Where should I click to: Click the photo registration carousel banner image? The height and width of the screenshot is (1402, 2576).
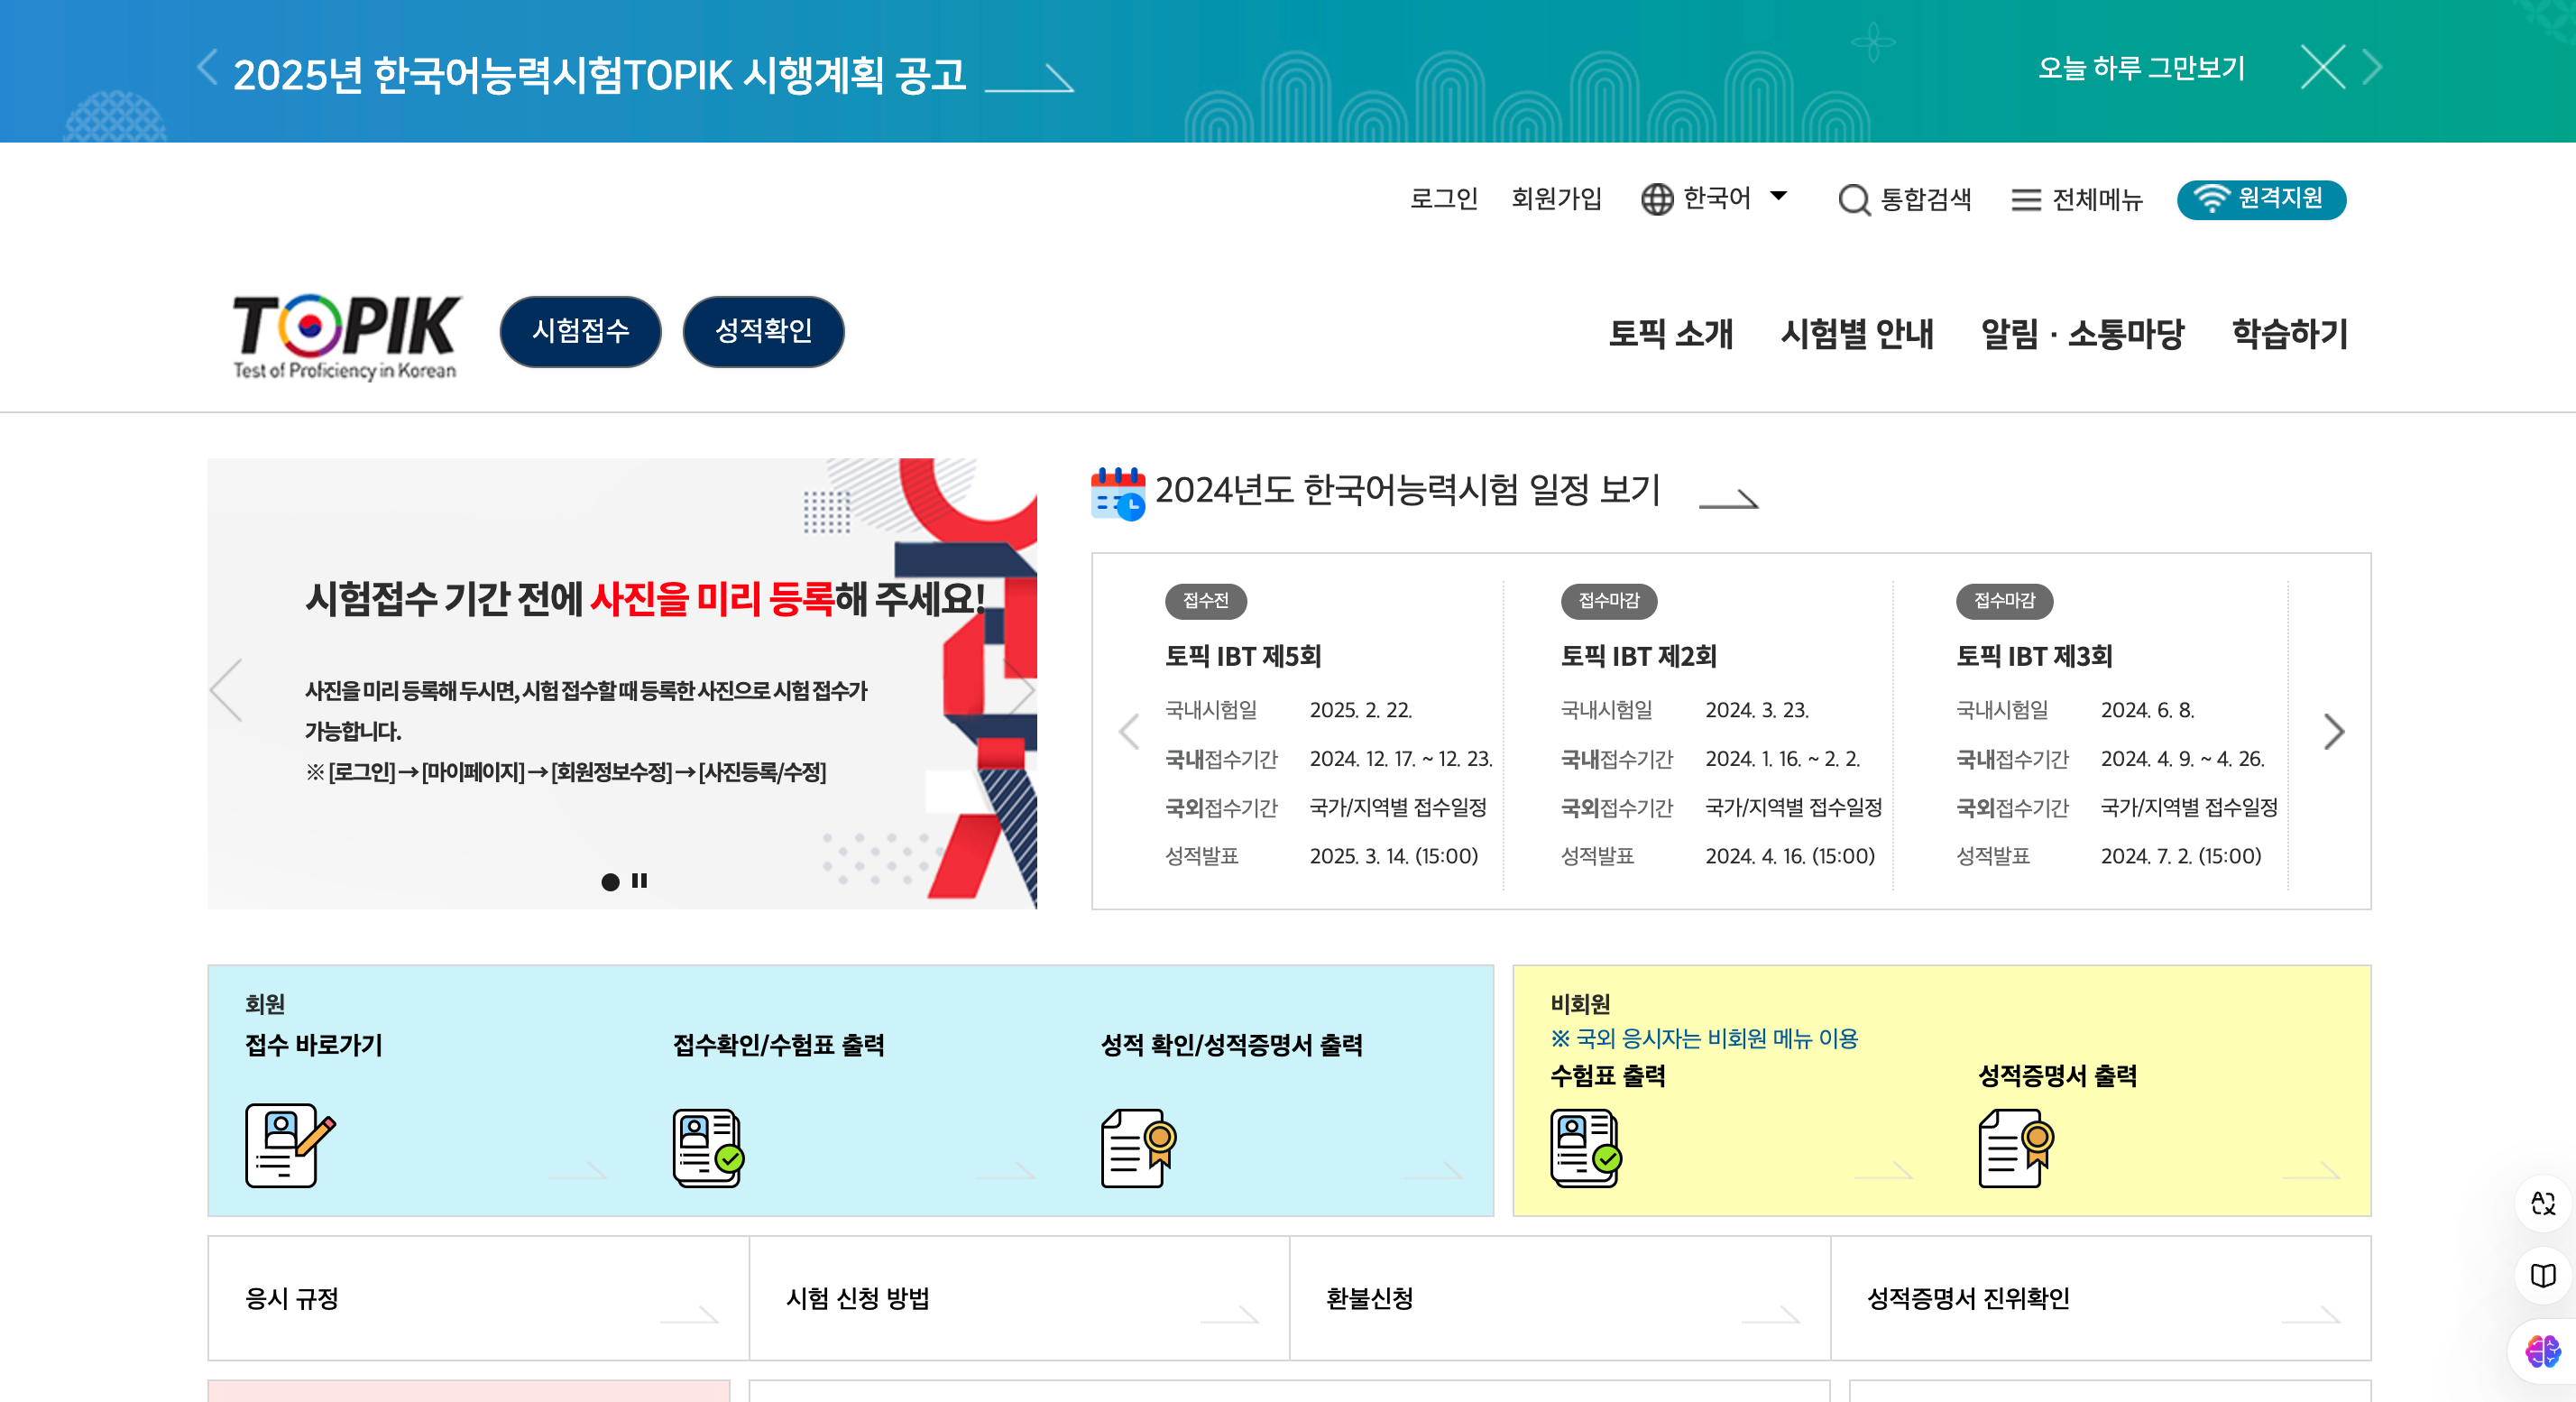pyautogui.click(x=622, y=684)
